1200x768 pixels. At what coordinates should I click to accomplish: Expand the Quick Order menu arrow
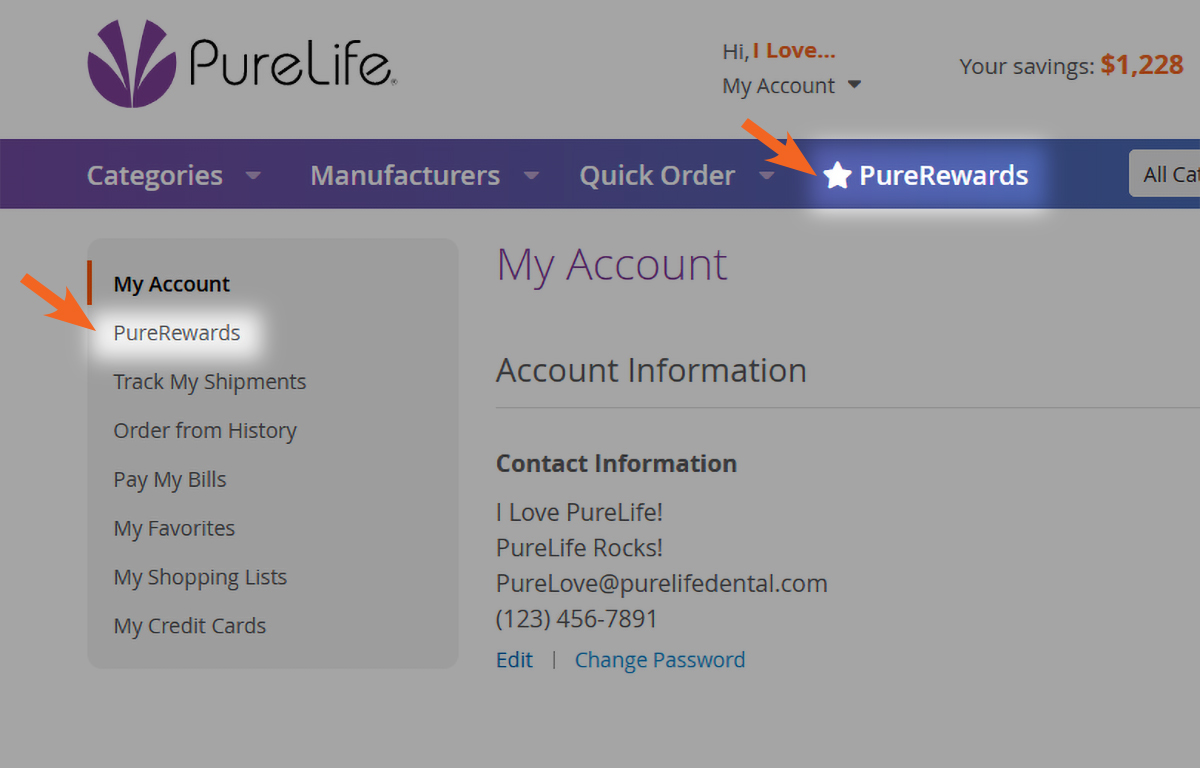[x=766, y=176]
